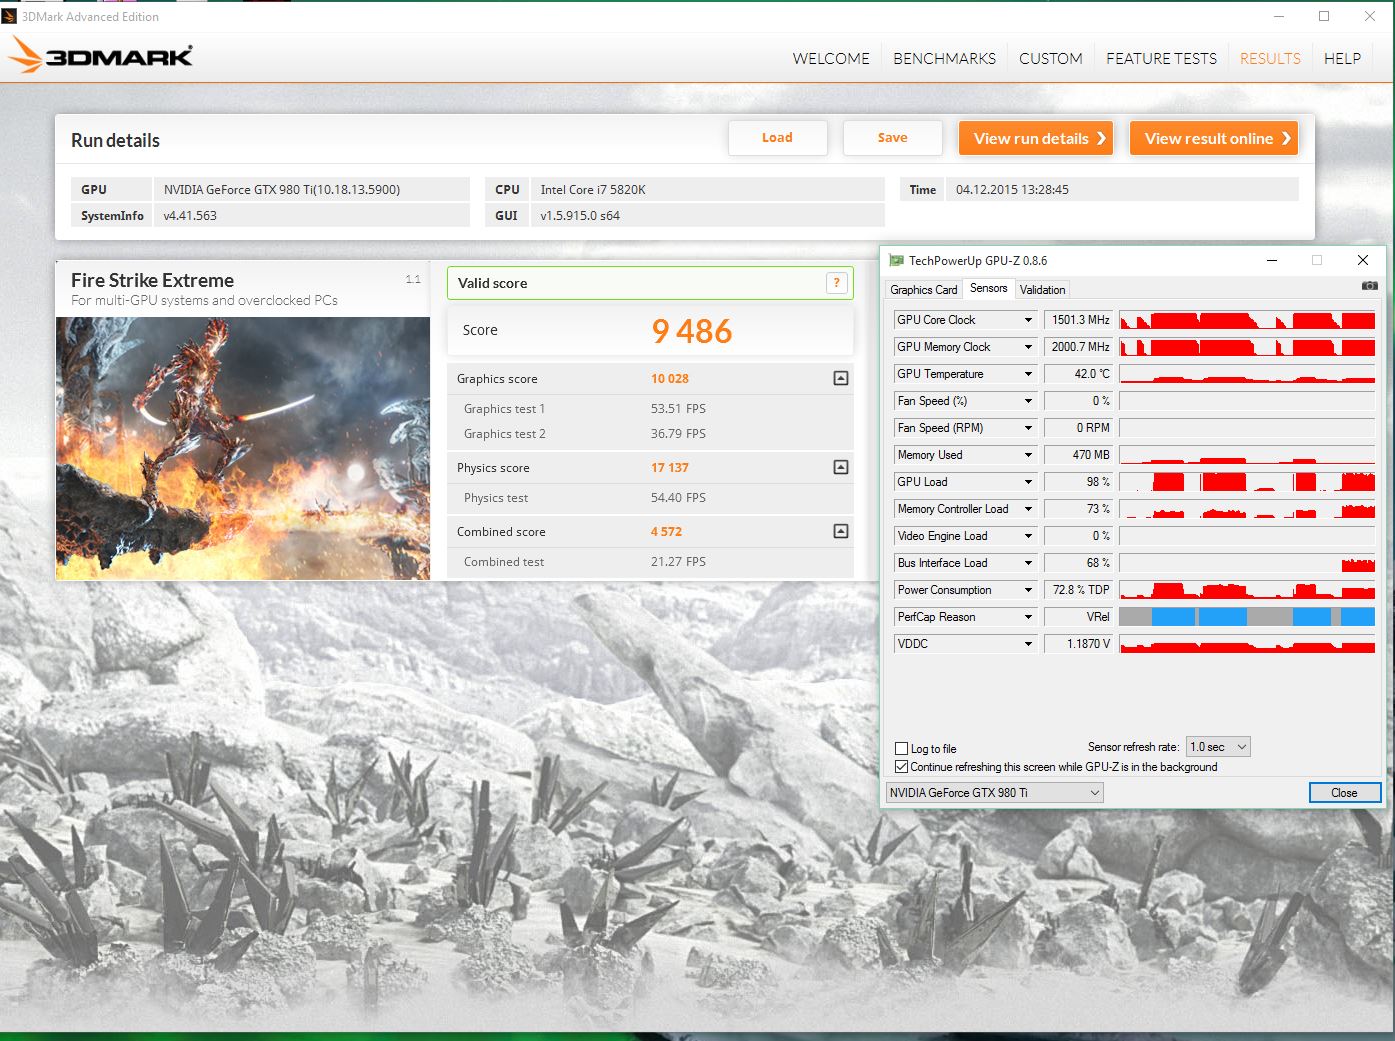Click the GPU Core Clock history graph
Image resolution: width=1395 pixels, height=1041 pixels.
click(x=1247, y=320)
